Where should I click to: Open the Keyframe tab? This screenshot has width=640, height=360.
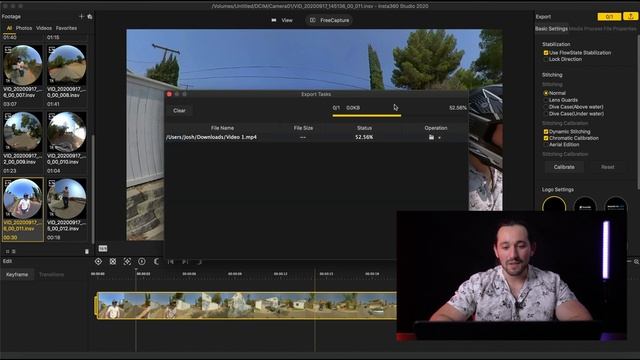[17, 275]
